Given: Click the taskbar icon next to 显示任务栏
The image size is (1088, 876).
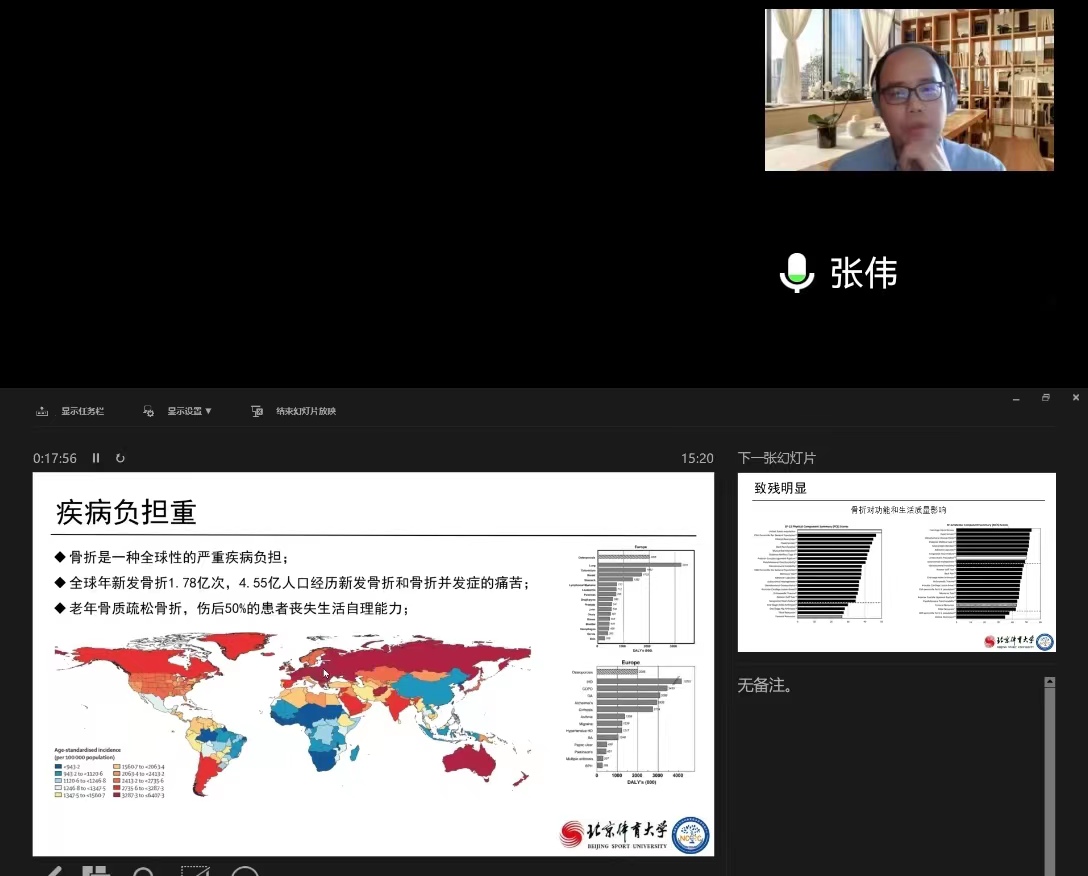Looking at the screenshot, I should (x=42, y=411).
